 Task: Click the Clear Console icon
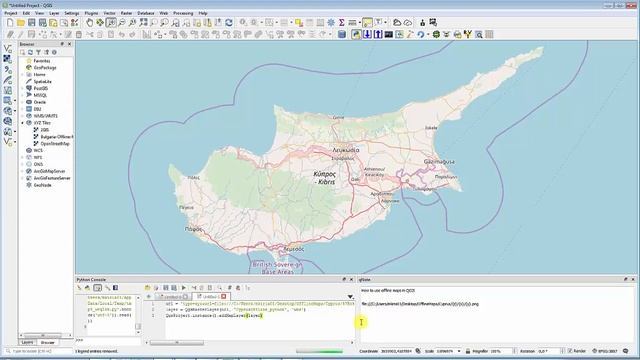[79, 288]
